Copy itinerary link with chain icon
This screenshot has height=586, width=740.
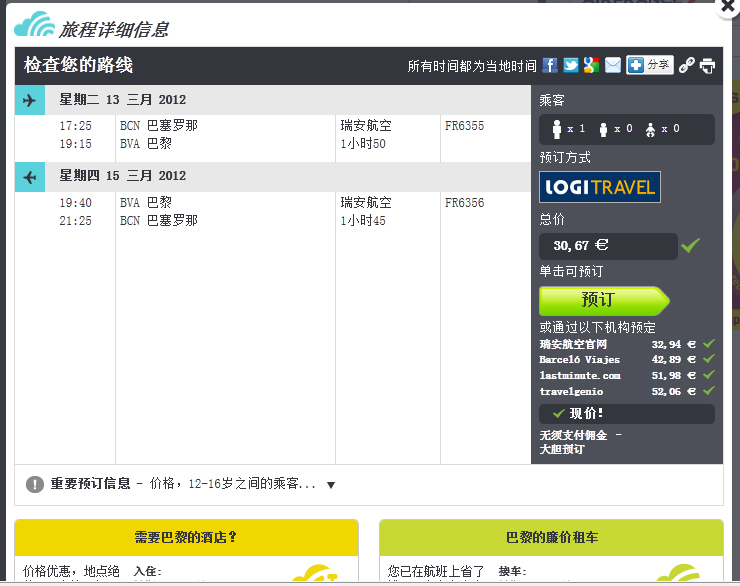click(687, 65)
